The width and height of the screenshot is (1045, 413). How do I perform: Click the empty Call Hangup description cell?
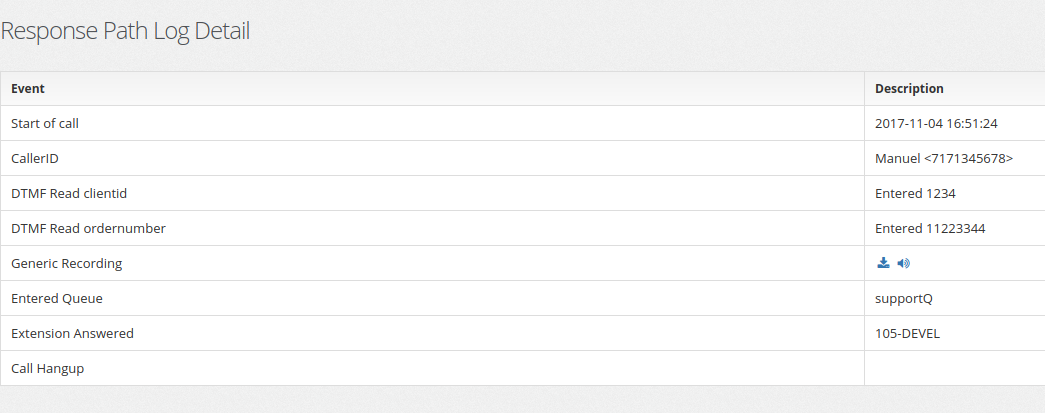(955, 368)
